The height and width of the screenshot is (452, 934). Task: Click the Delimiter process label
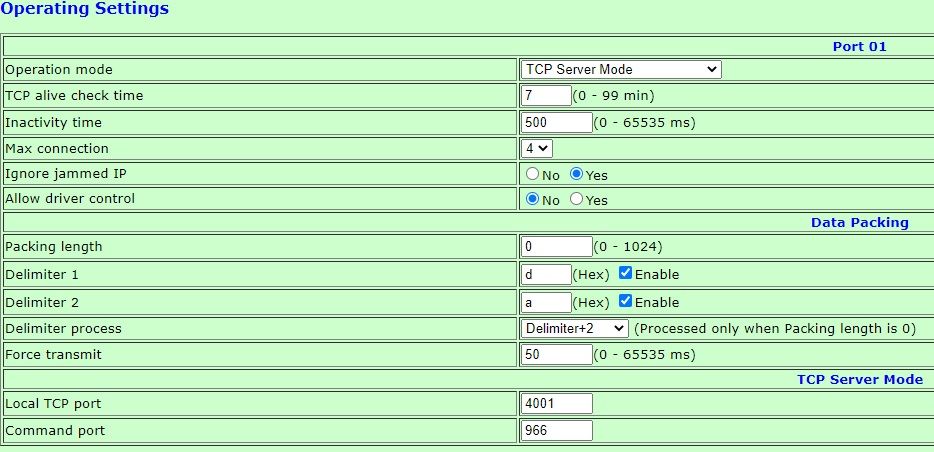point(63,329)
